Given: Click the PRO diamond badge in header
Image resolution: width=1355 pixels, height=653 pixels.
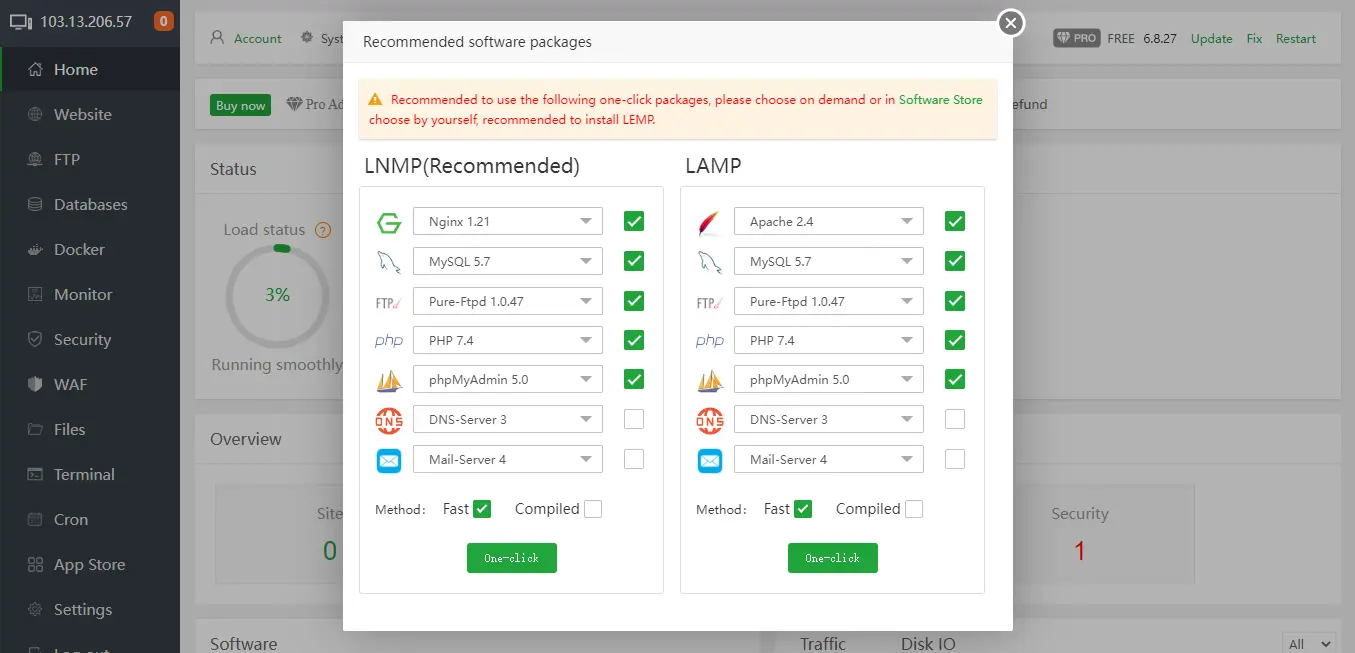Looking at the screenshot, I should pyautogui.click(x=1077, y=38).
